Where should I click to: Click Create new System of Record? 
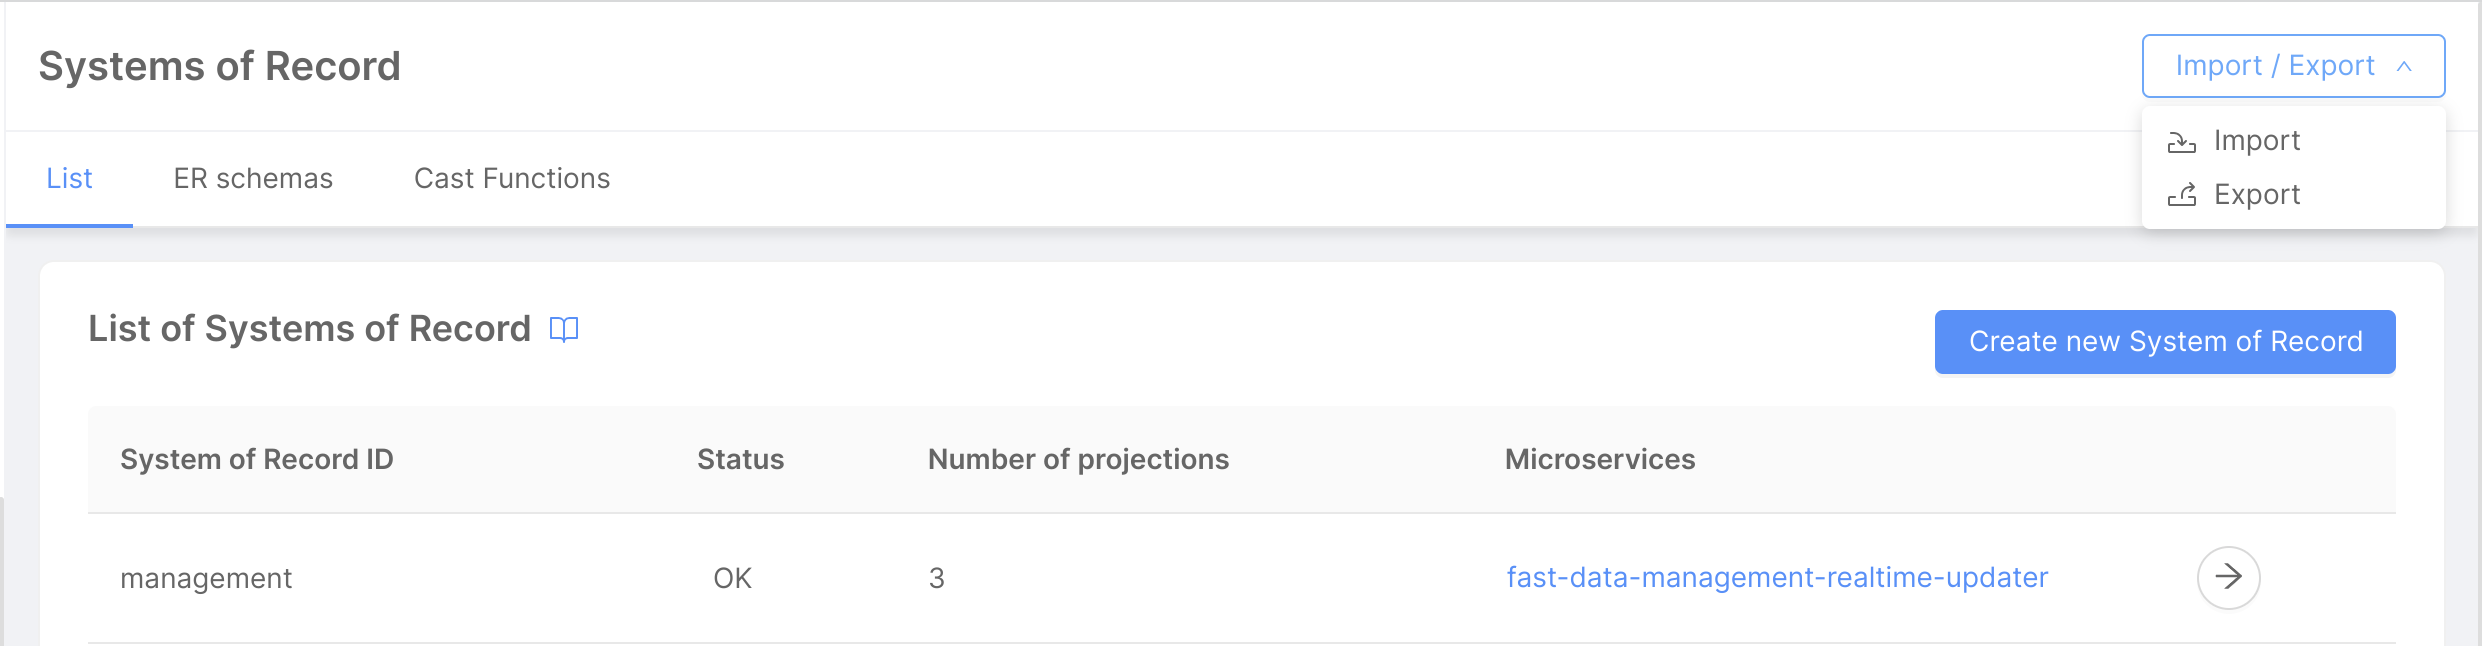tap(2165, 341)
